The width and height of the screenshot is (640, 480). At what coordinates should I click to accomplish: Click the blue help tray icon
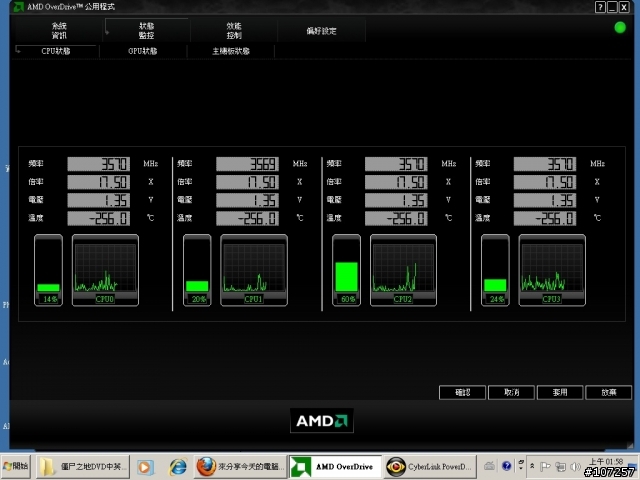(x=507, y=466)
